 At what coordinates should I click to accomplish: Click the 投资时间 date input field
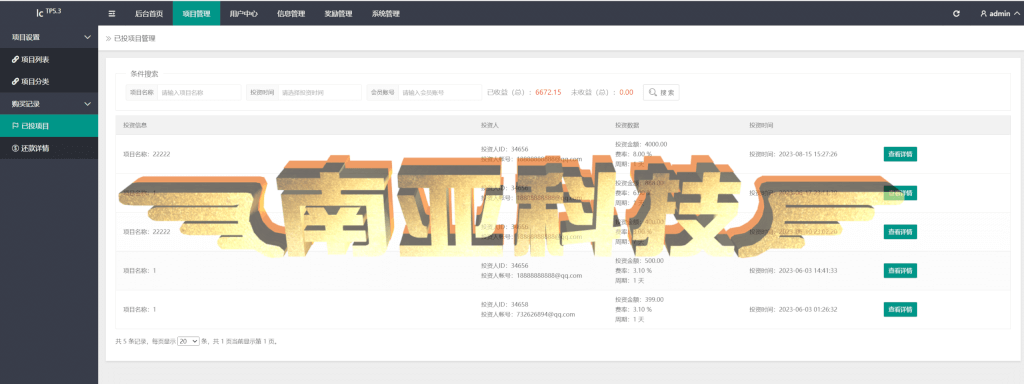pos(319,93)
